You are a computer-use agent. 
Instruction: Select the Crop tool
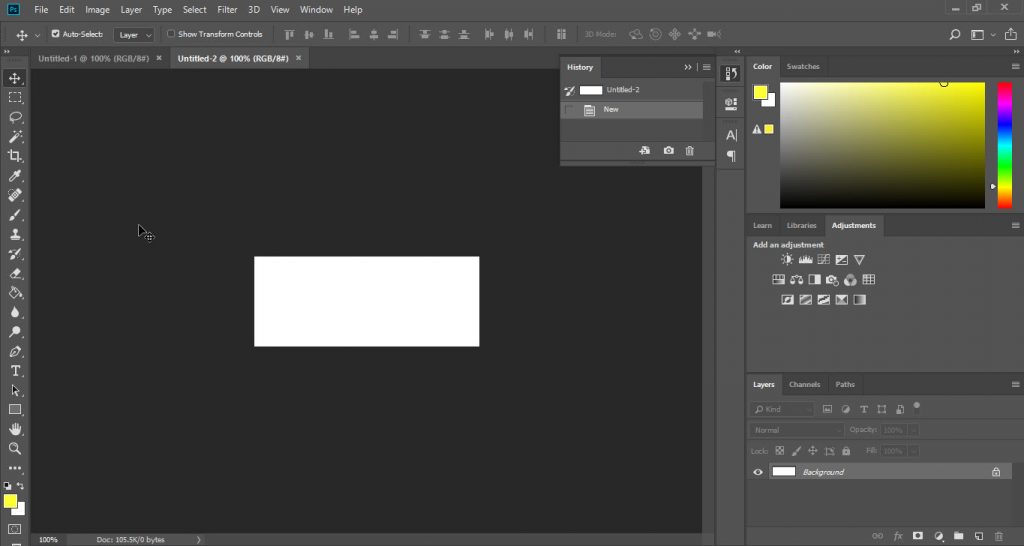click(15, 156)
